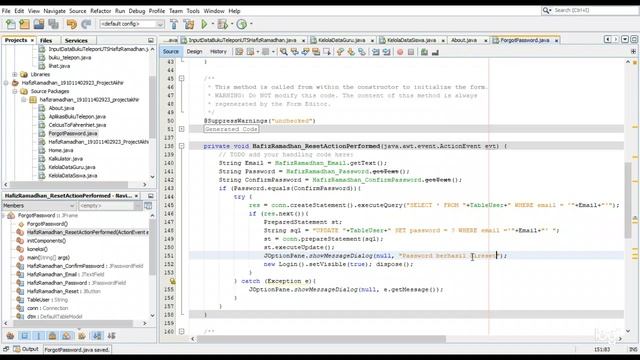Open the default config dropdown

pos(132,24)
